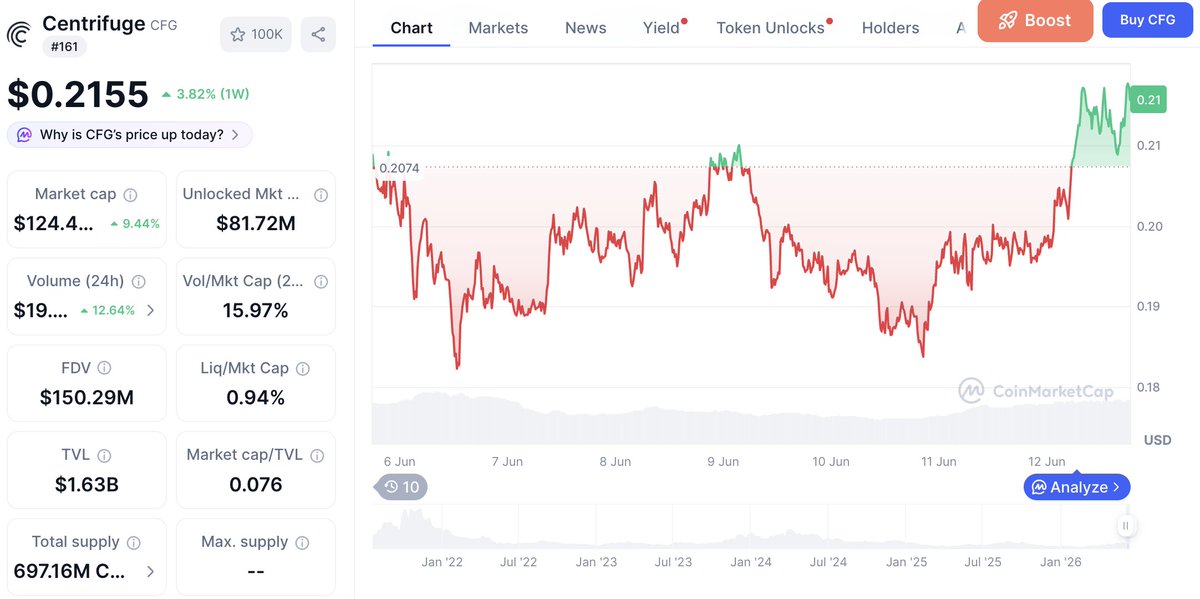Click the Centrifuge logo icon

click(19, 35)
